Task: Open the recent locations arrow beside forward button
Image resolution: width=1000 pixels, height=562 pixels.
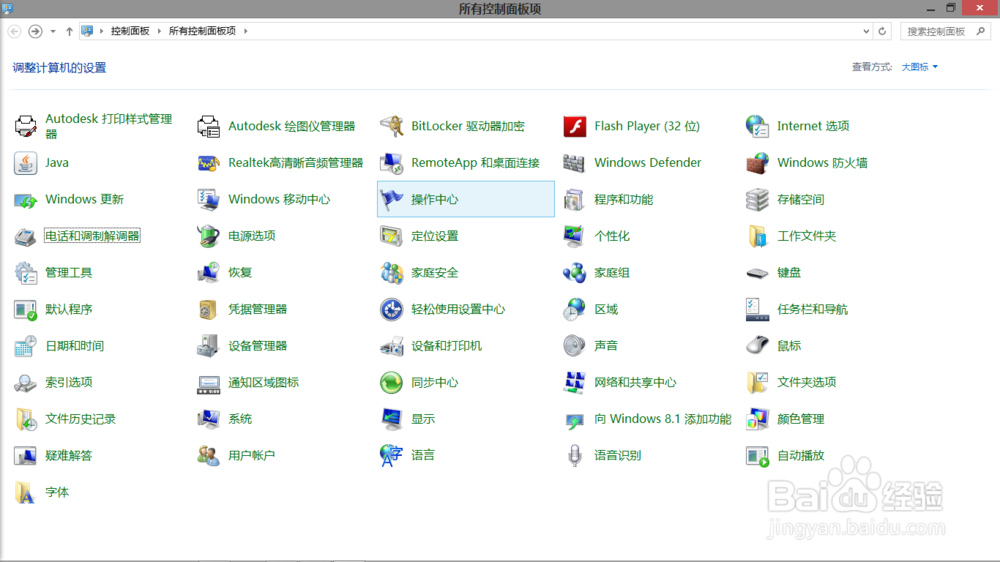Action: [53, 31]
